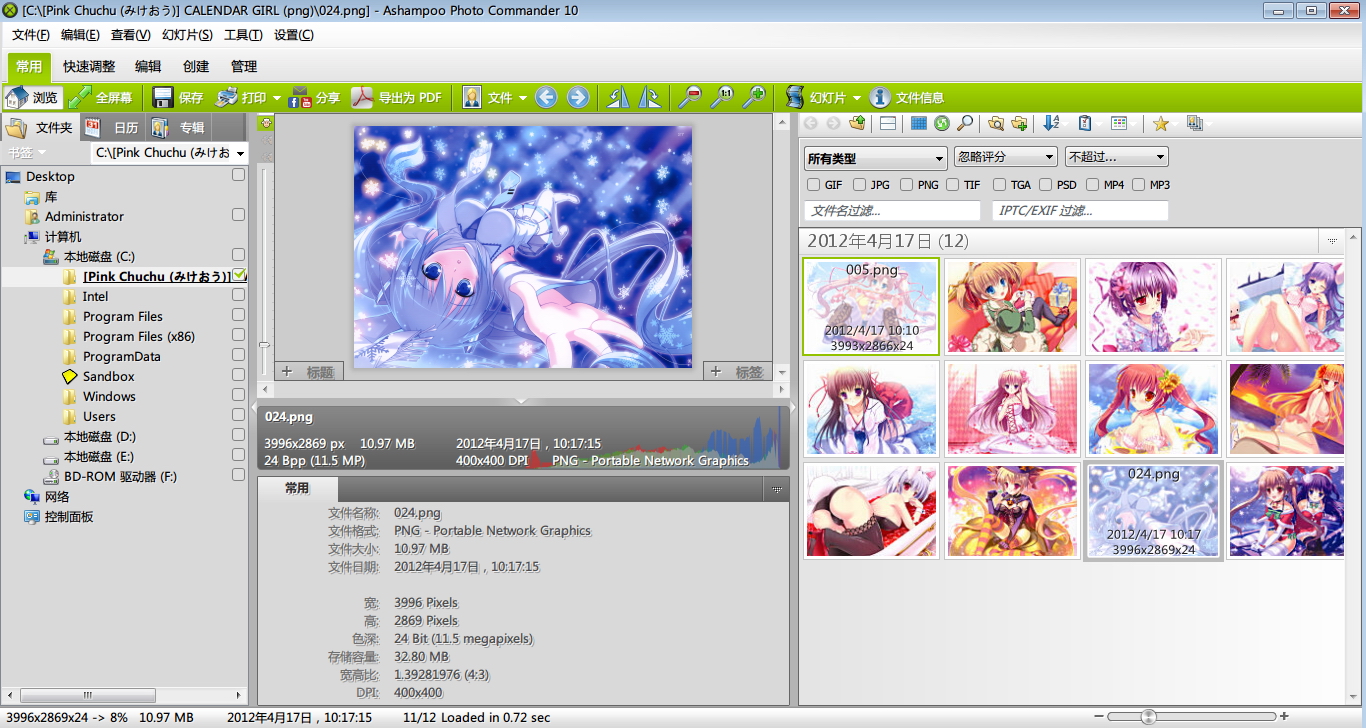Export image as PDF (导出为 PDF)
The width and height of the screenshot is (1366, 728).
pyautogui.click(x=396, y=97)
